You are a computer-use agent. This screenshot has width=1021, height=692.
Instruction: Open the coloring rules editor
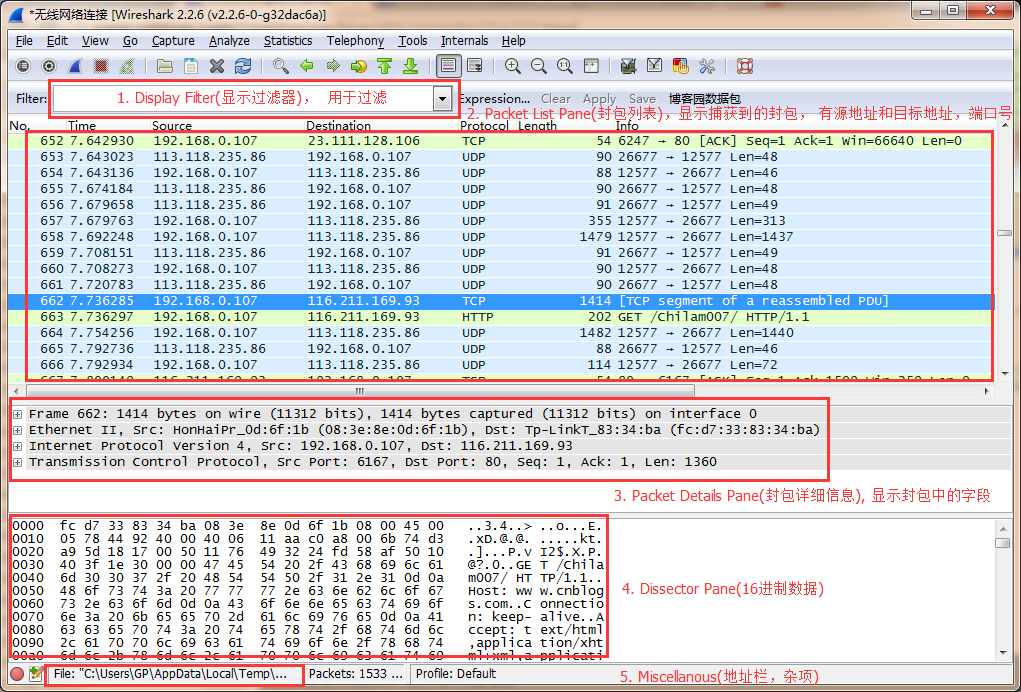coord(681,66)
